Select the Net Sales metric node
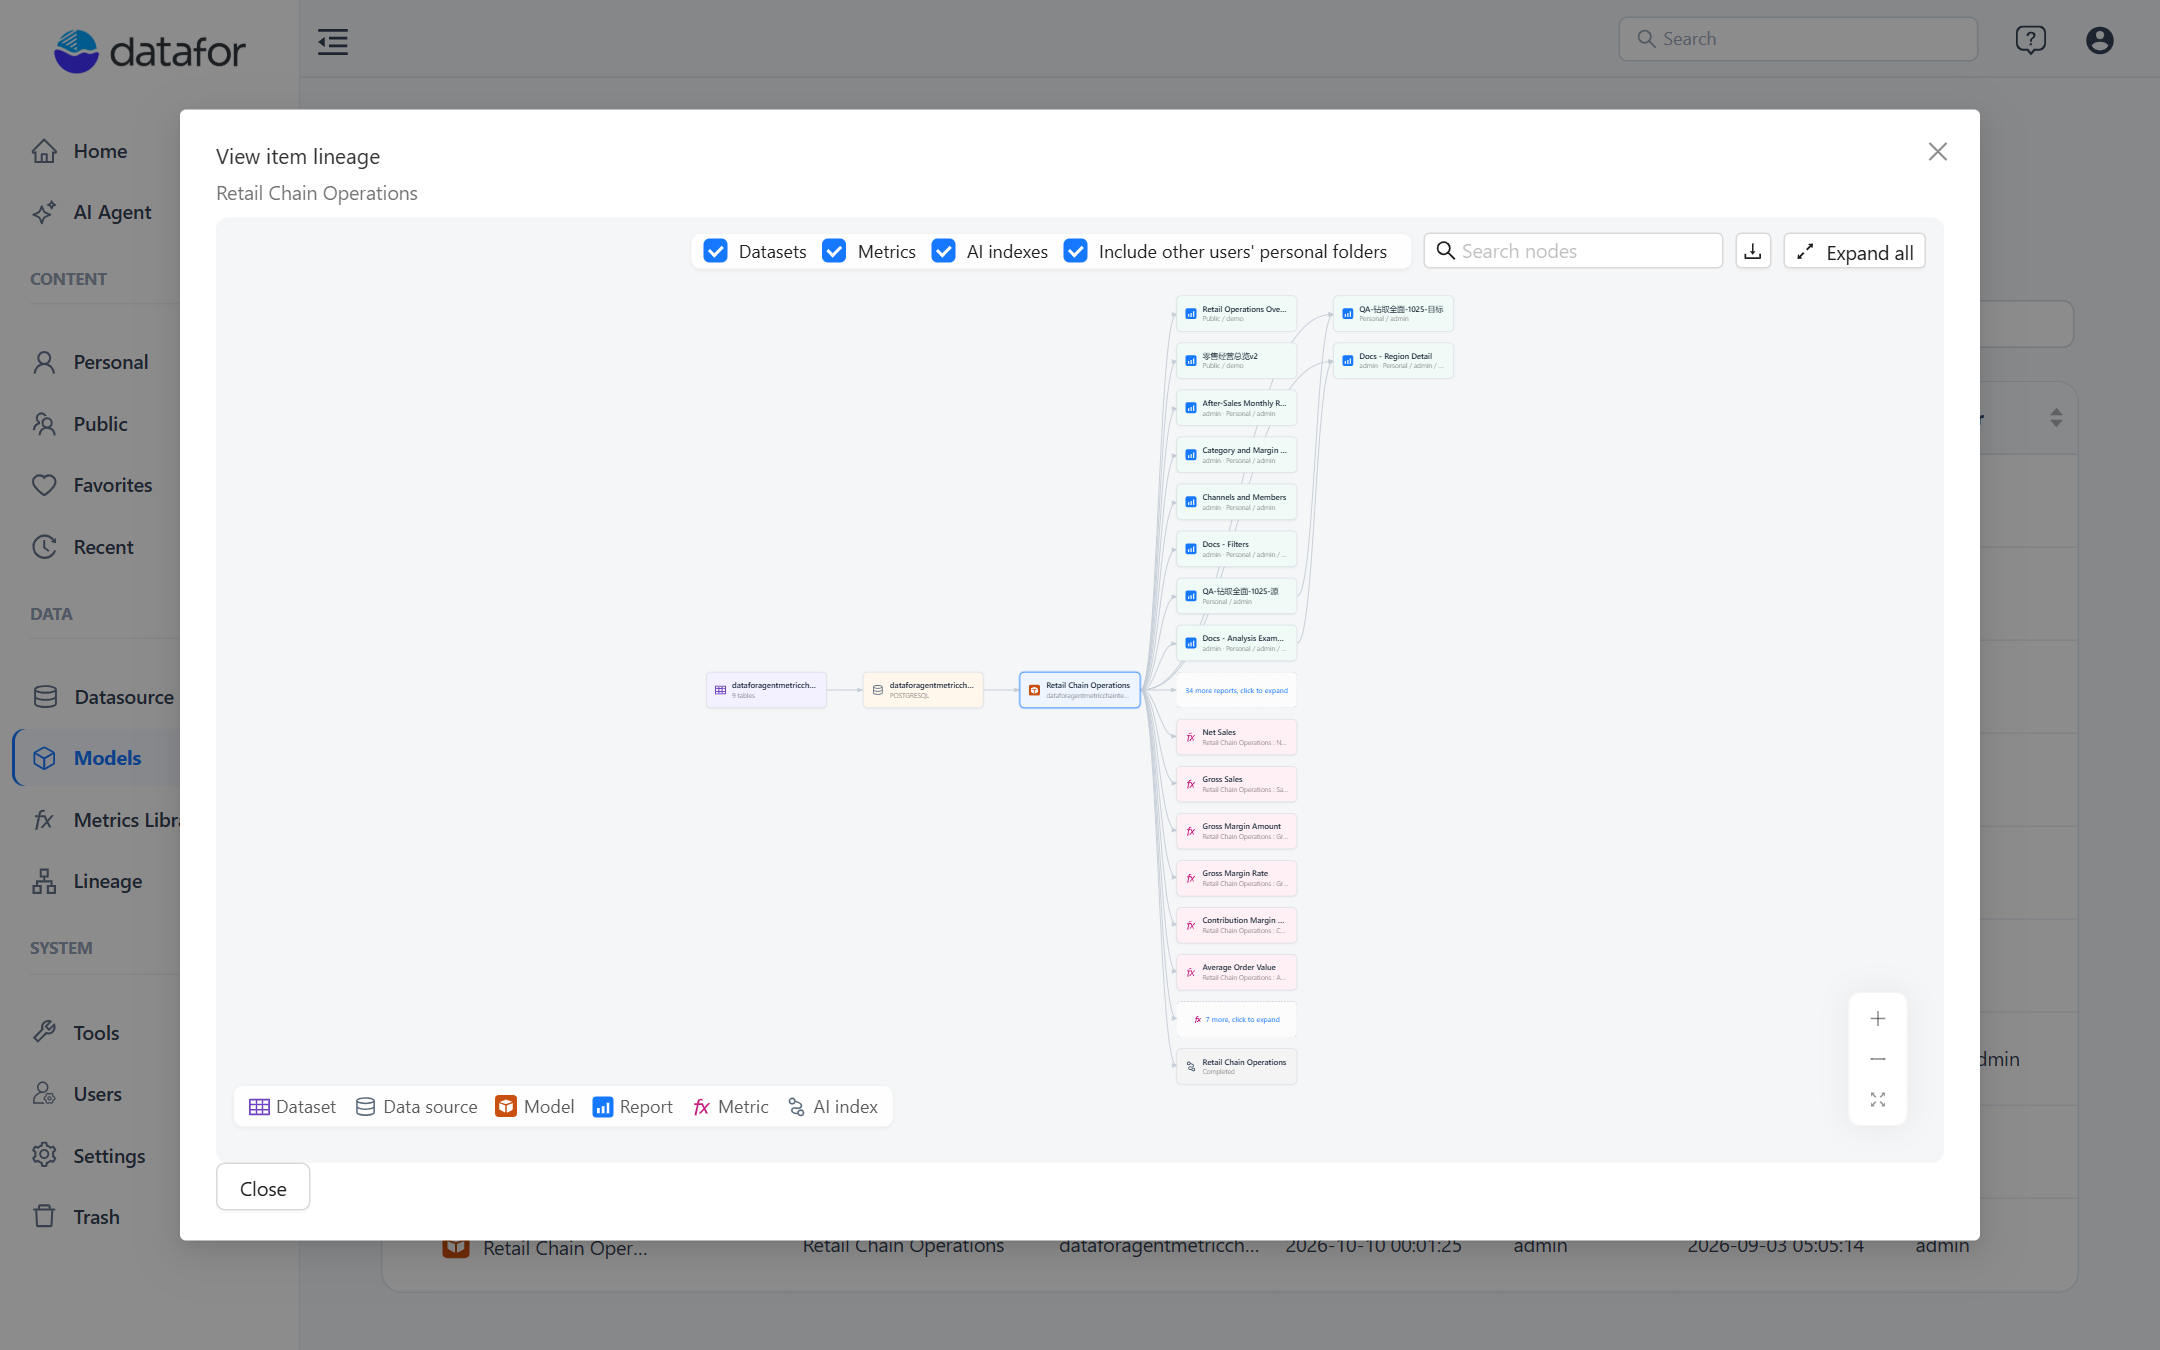 point(1237,737)
